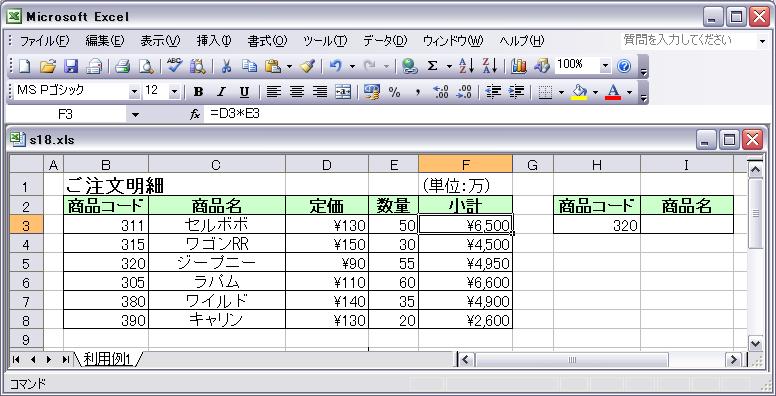The image size is (776, 396).
Task: Apply the Percent Style icon
Action: tap(394, 92)
